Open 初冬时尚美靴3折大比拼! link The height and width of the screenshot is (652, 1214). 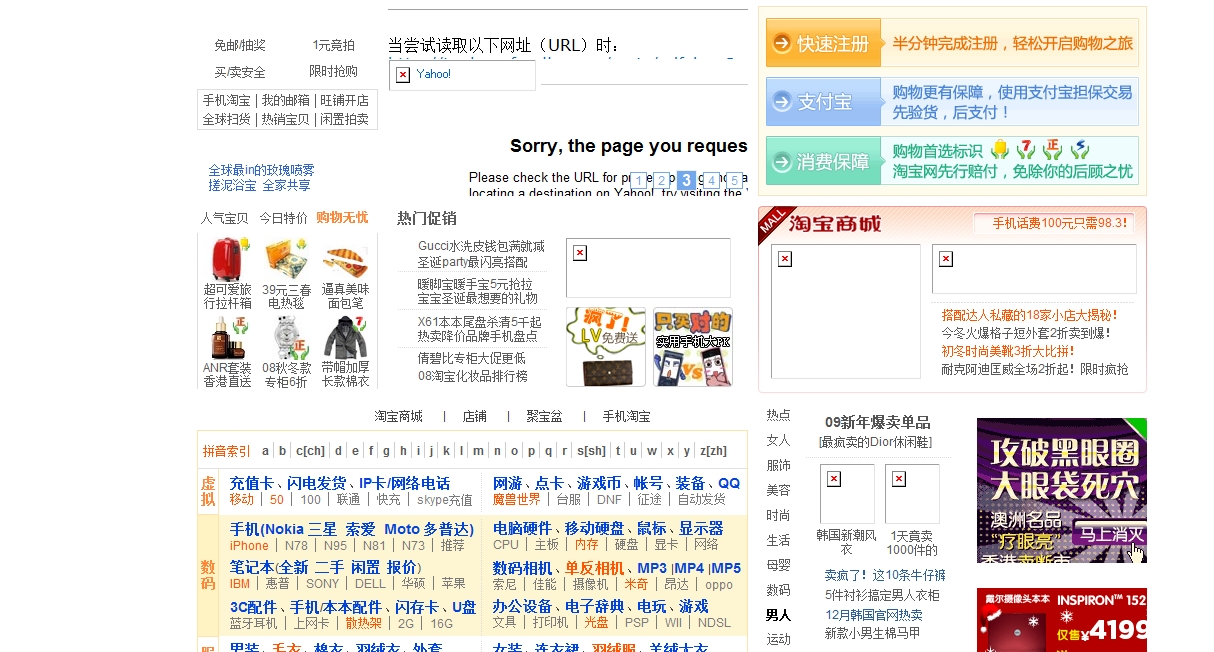[1008, 351]
